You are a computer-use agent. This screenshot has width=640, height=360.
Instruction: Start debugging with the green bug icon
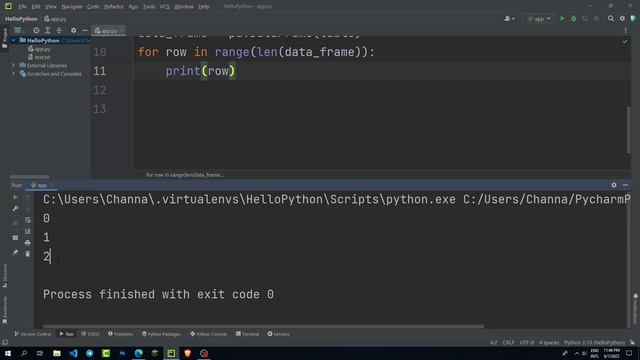[573, 19]
